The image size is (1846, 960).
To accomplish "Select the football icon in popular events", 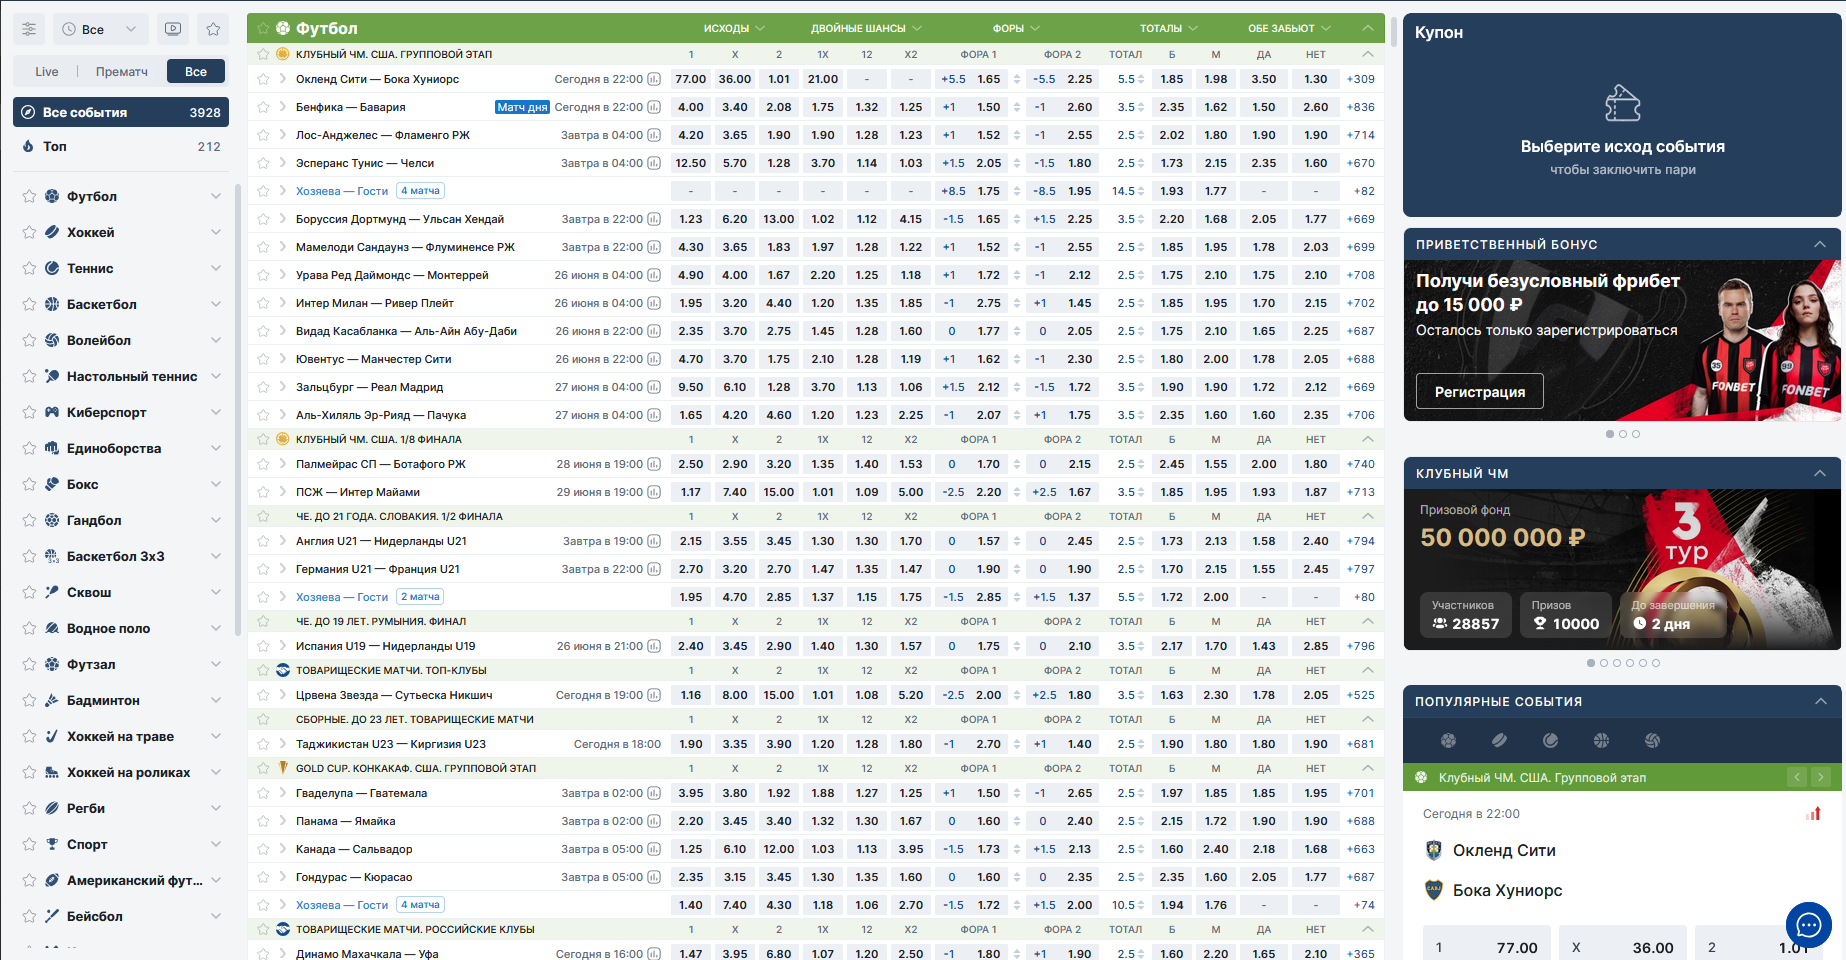I will [x=1448, y=740].
